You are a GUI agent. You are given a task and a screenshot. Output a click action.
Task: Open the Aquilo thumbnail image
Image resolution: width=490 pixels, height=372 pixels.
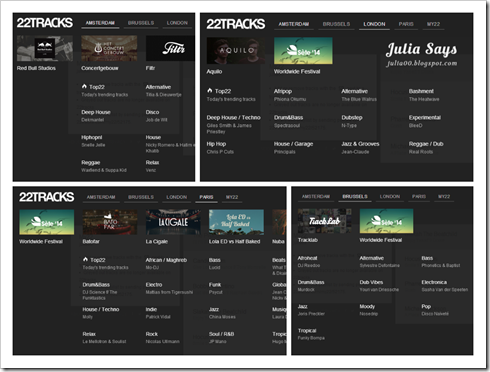pos(236,51)
